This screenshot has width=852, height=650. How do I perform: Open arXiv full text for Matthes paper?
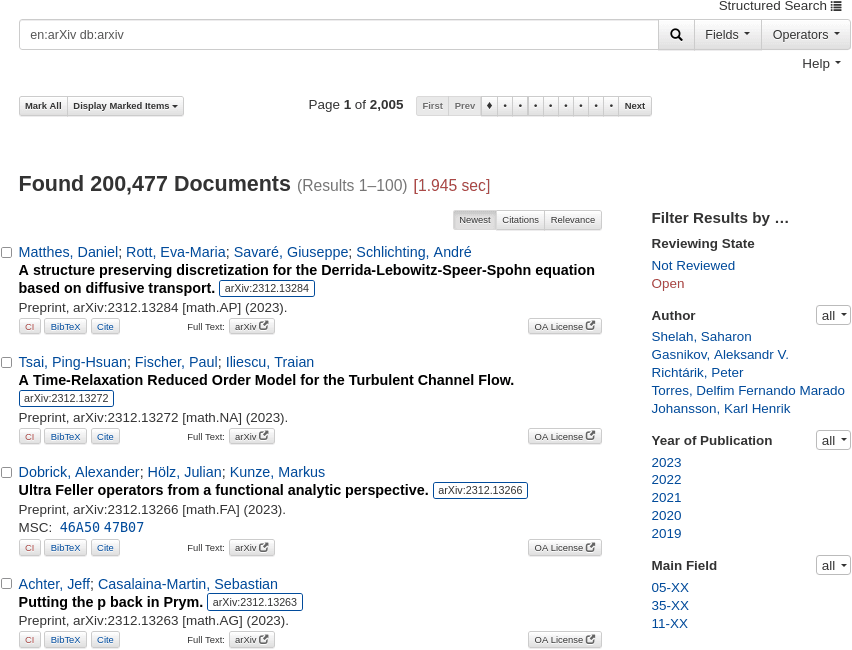coord(251,326)
